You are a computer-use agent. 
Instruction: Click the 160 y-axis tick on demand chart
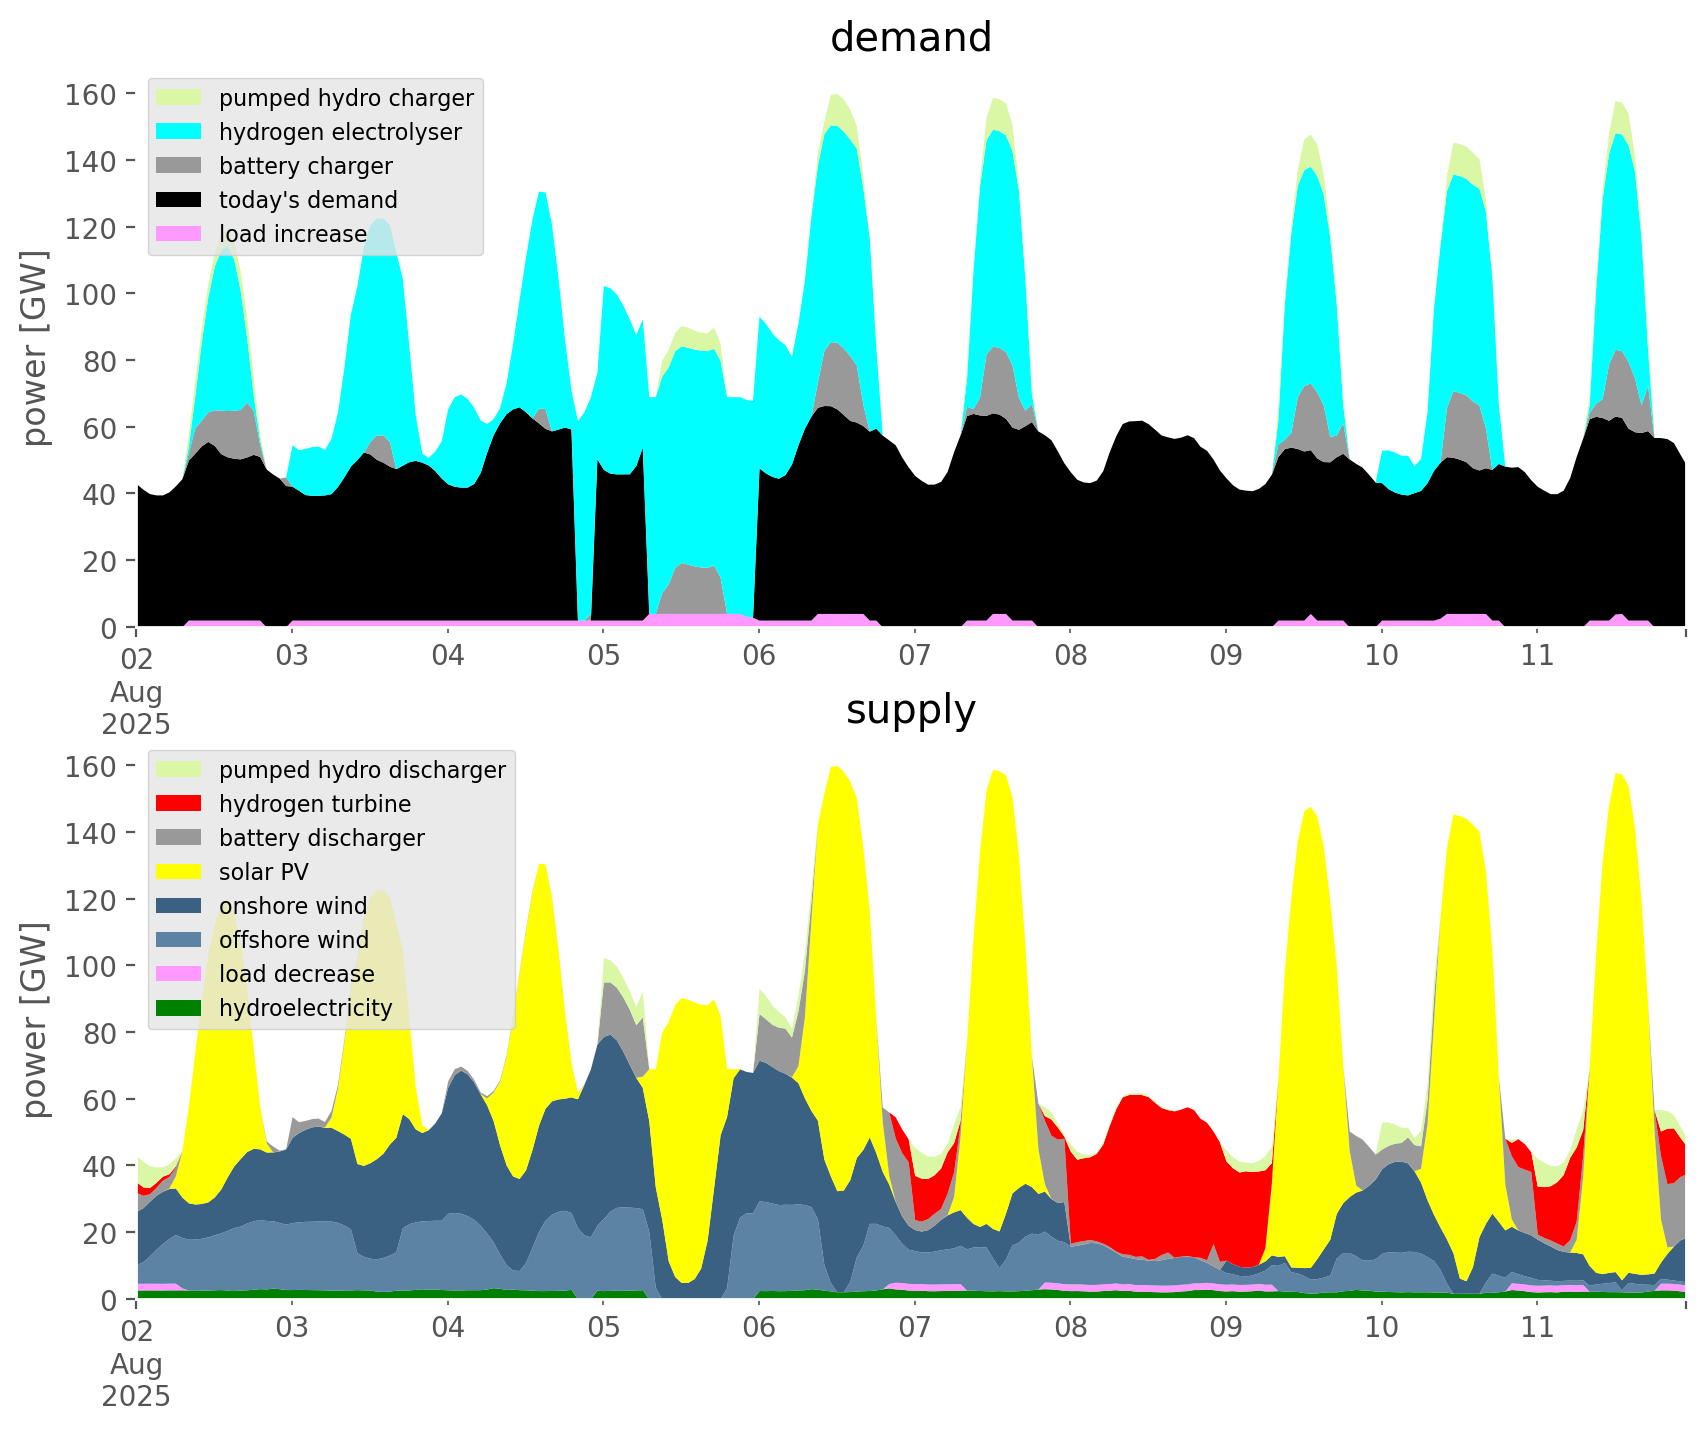90,94
